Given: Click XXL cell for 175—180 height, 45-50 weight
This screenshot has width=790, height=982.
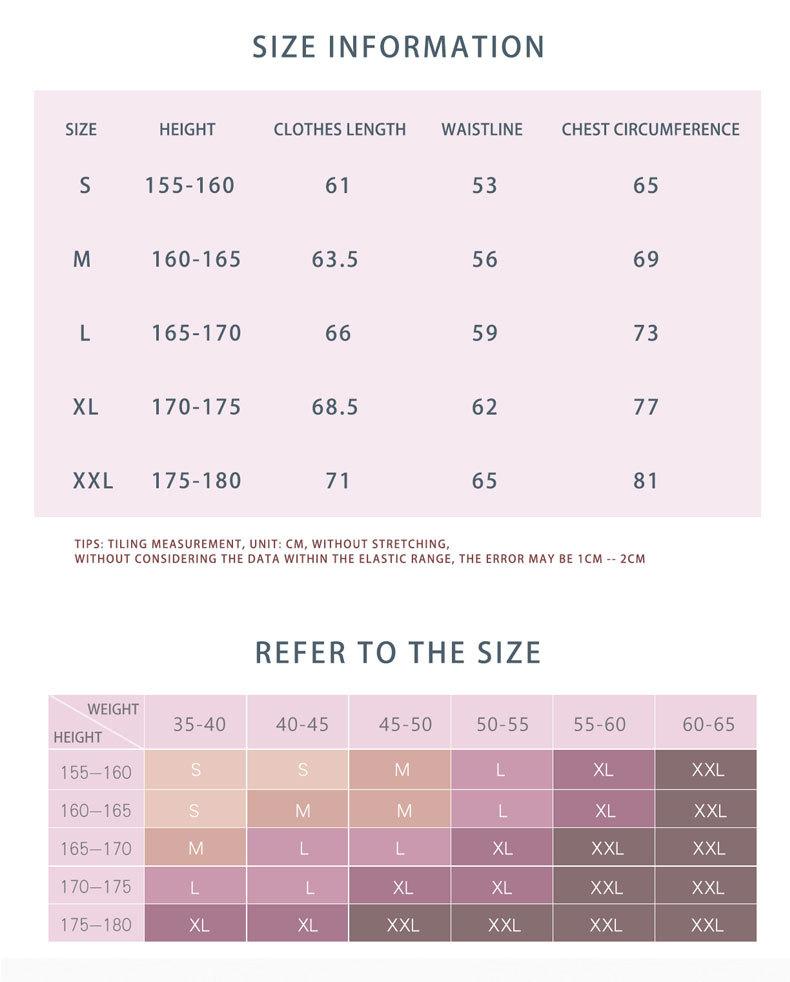Looking at the screenshot, I should [x=403, y=925].
